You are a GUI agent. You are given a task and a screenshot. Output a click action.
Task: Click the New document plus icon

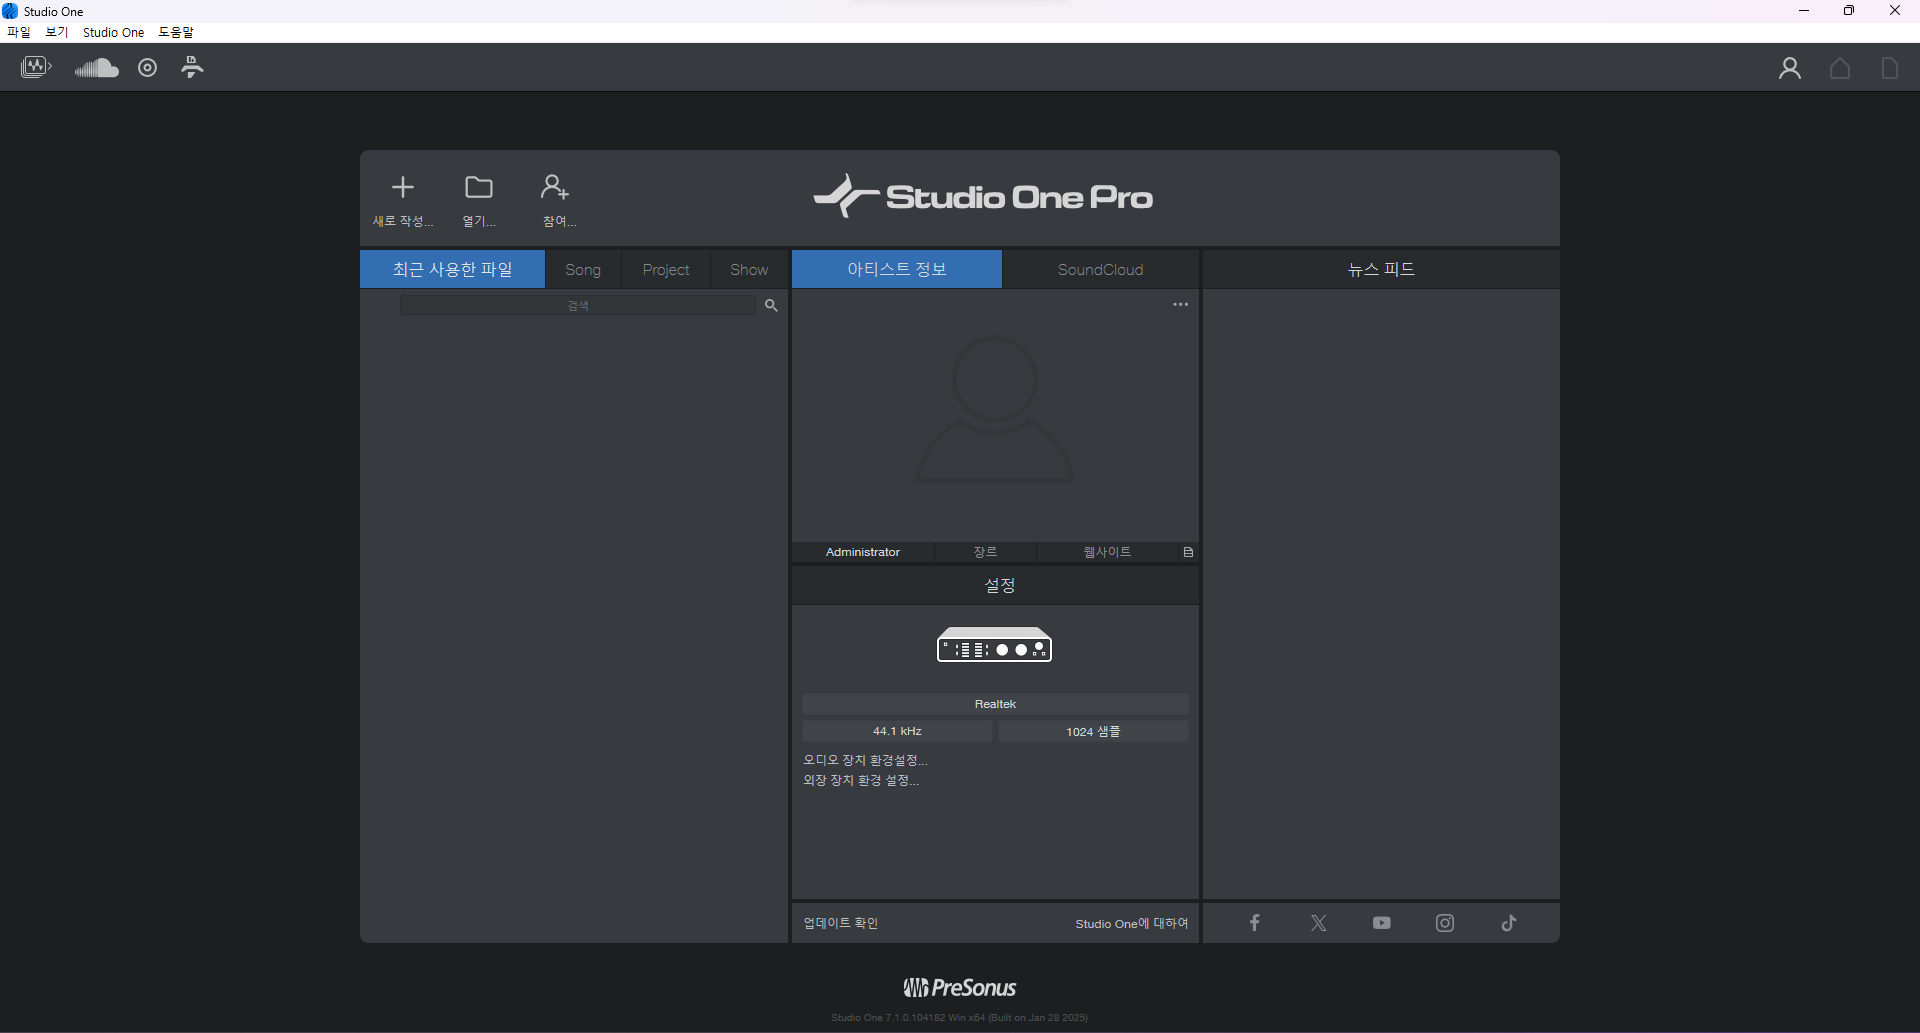click(403, 188)
